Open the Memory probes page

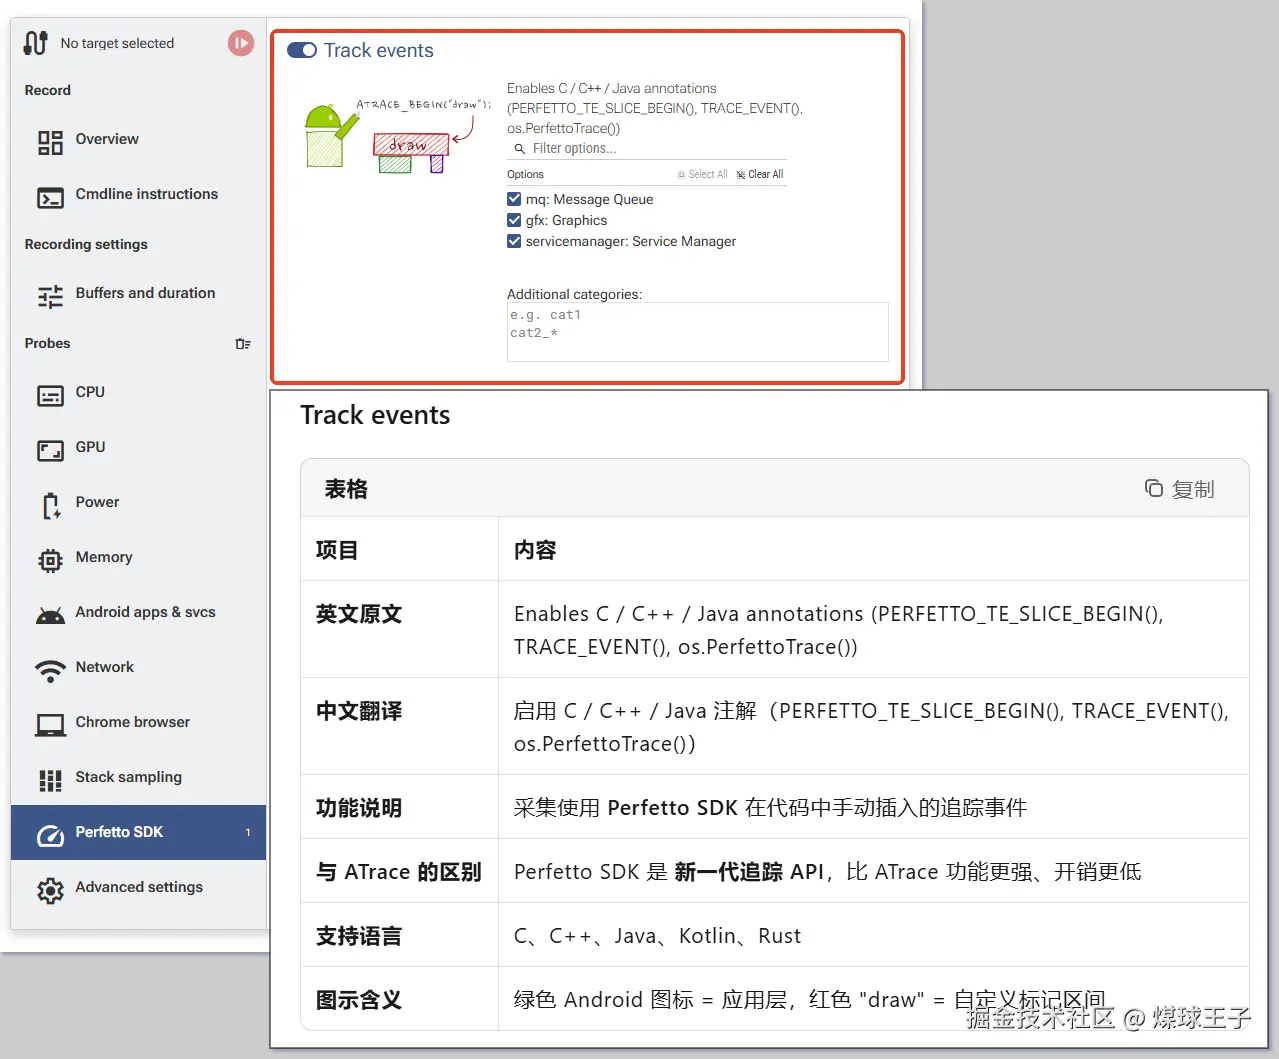[x=138, y=558]
